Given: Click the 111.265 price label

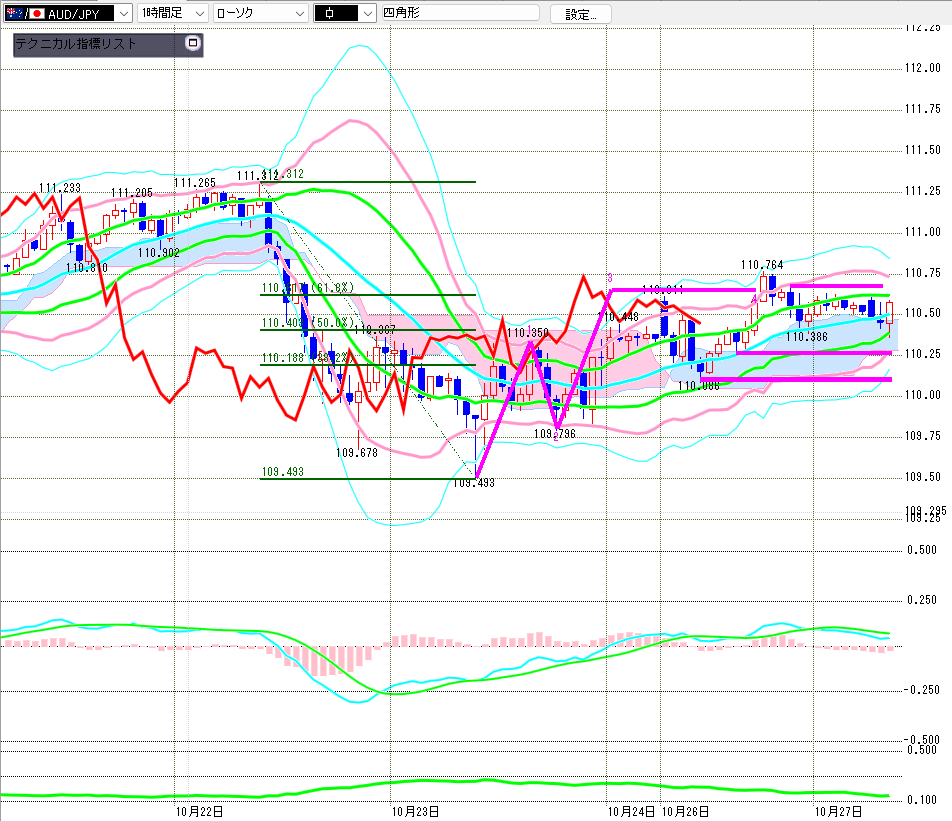Looking at the screenshot, I should (194, 183).
